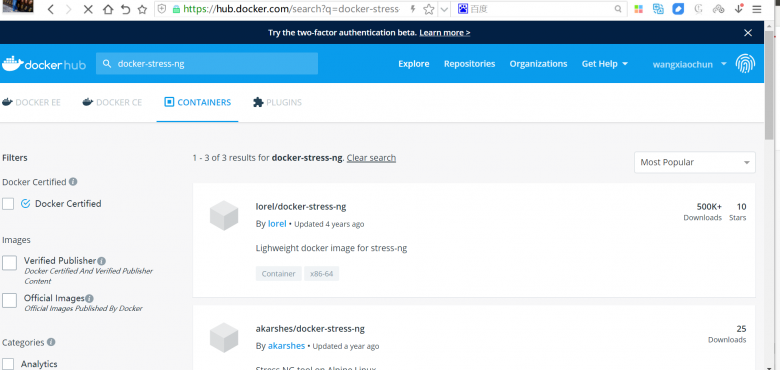
Task: Click the x86-64 tag on lorel result
Action: tap(321, 274)
